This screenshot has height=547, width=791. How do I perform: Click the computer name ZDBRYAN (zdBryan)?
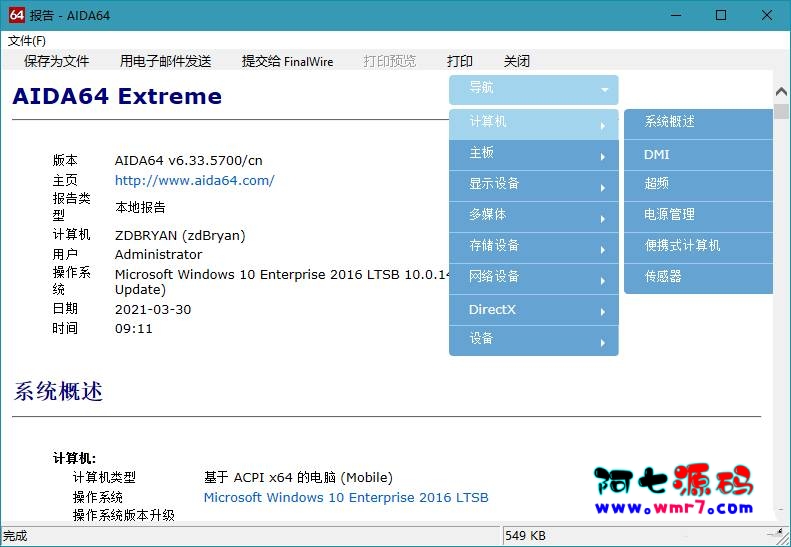click(180, 236)
